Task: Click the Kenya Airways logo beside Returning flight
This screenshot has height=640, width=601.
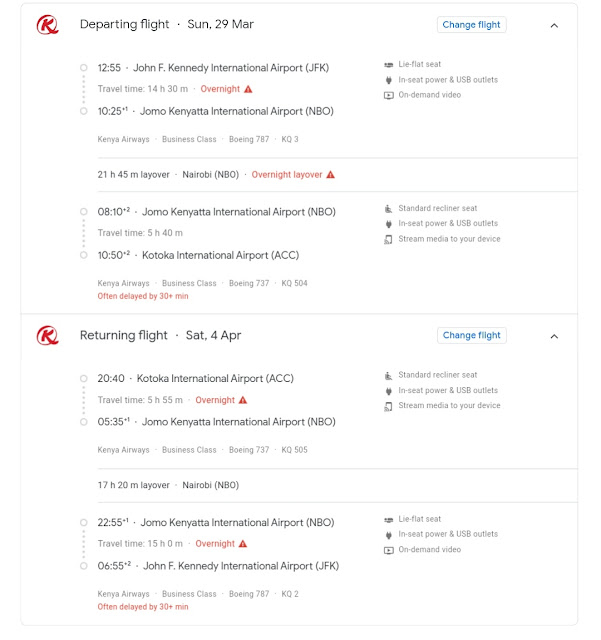Action: 48,336
